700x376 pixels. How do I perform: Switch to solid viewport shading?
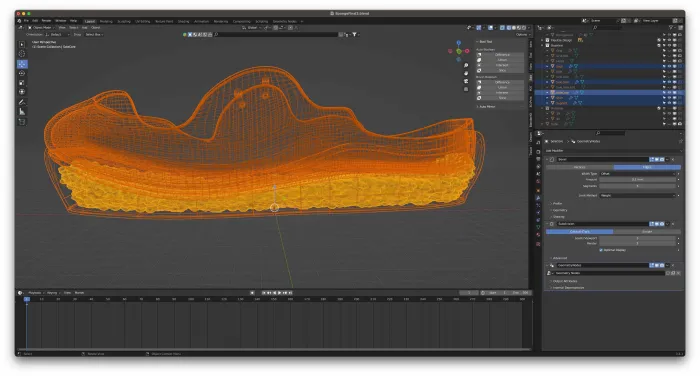click(x=513, y=28)
